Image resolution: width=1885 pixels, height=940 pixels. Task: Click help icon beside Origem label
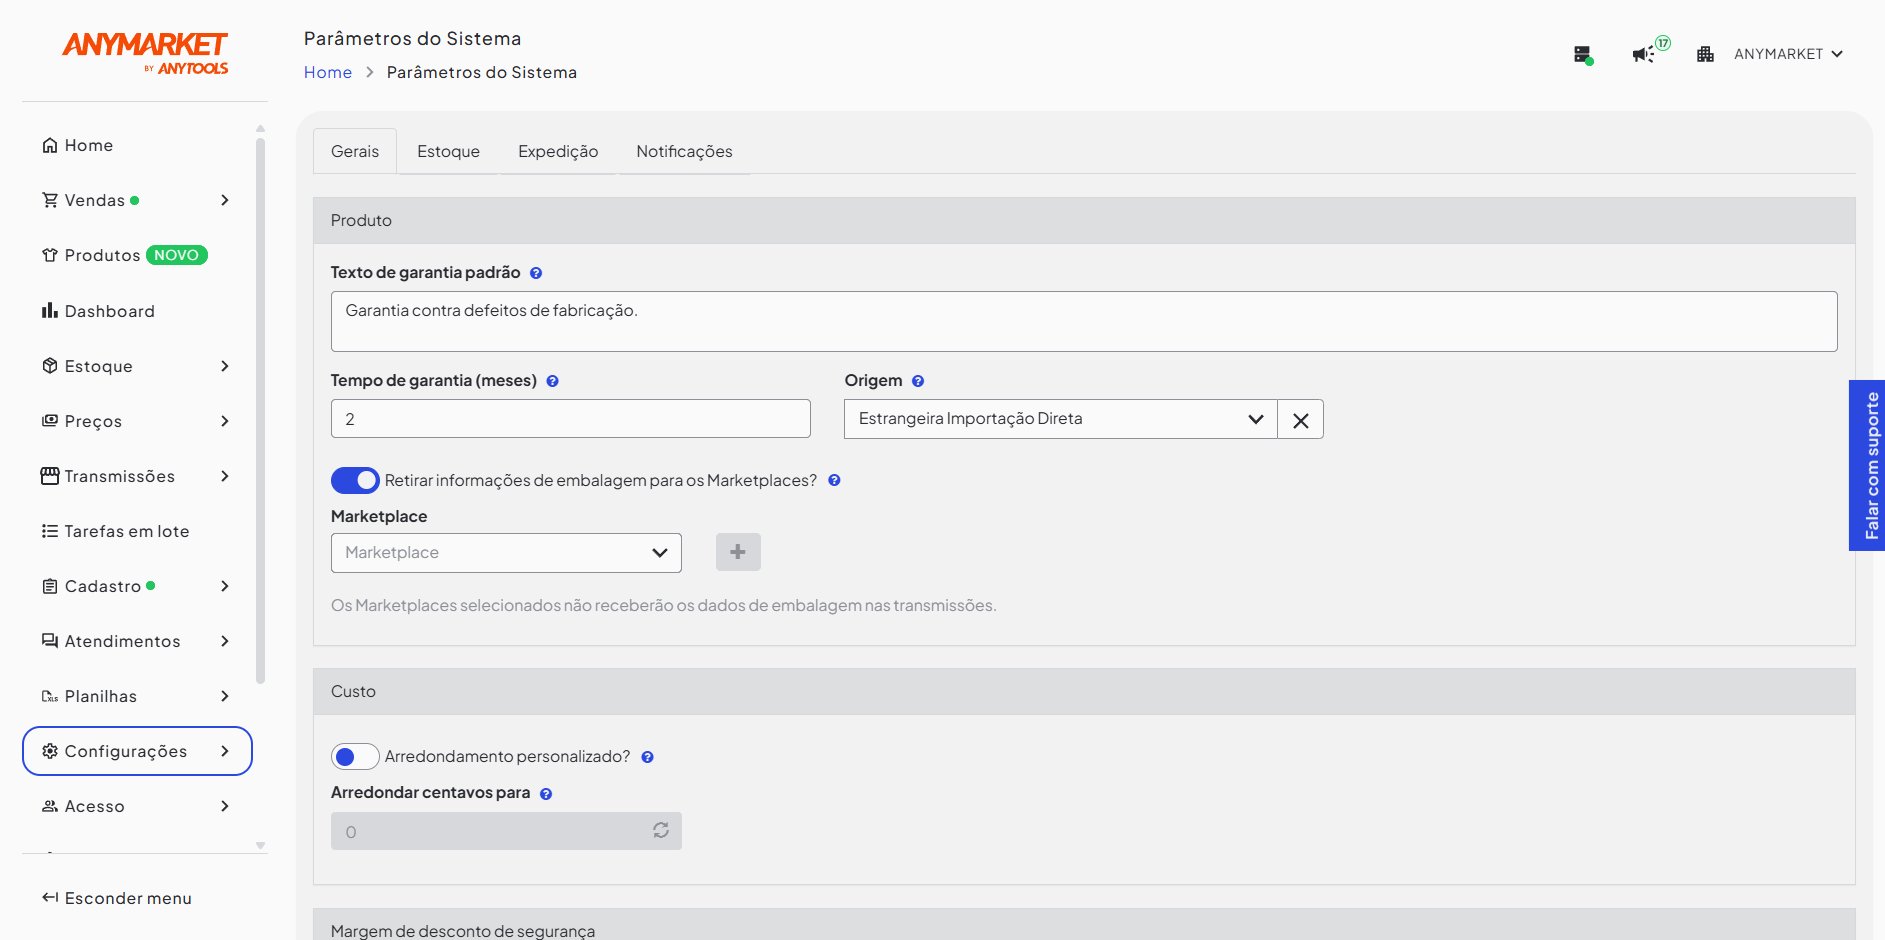(x=918, y=381)
